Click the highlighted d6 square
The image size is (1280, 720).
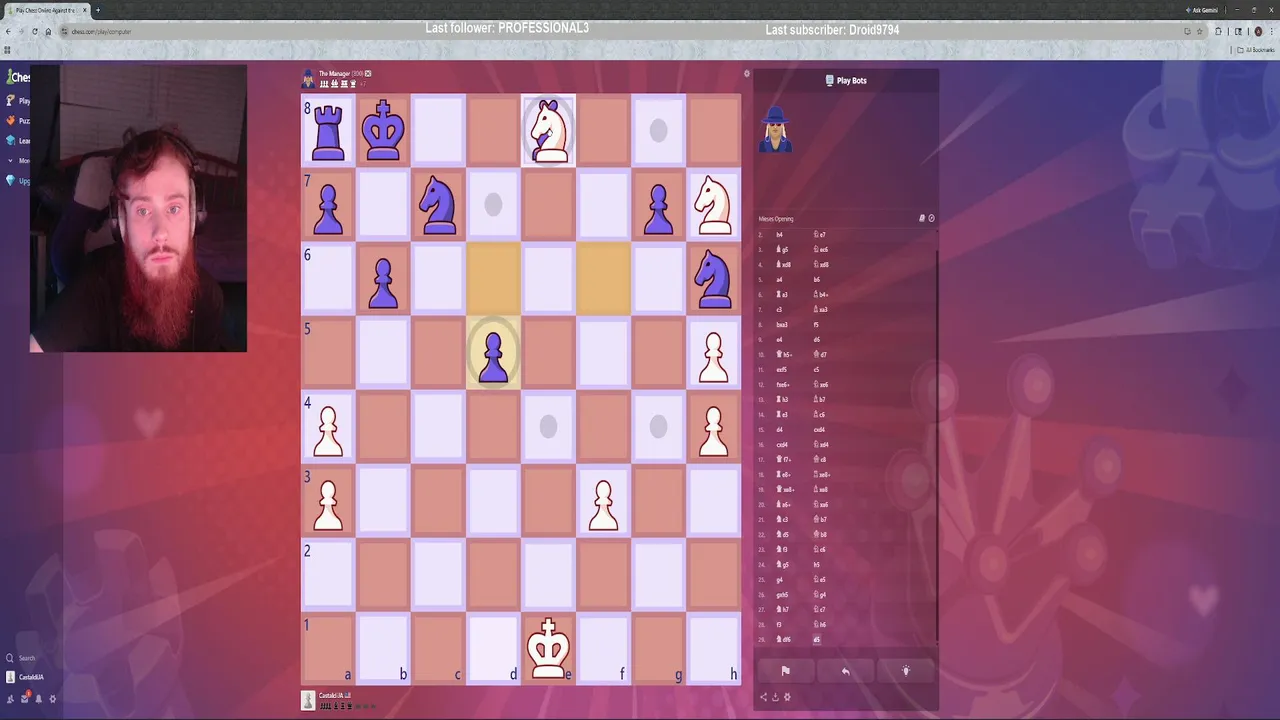point(493,279)
